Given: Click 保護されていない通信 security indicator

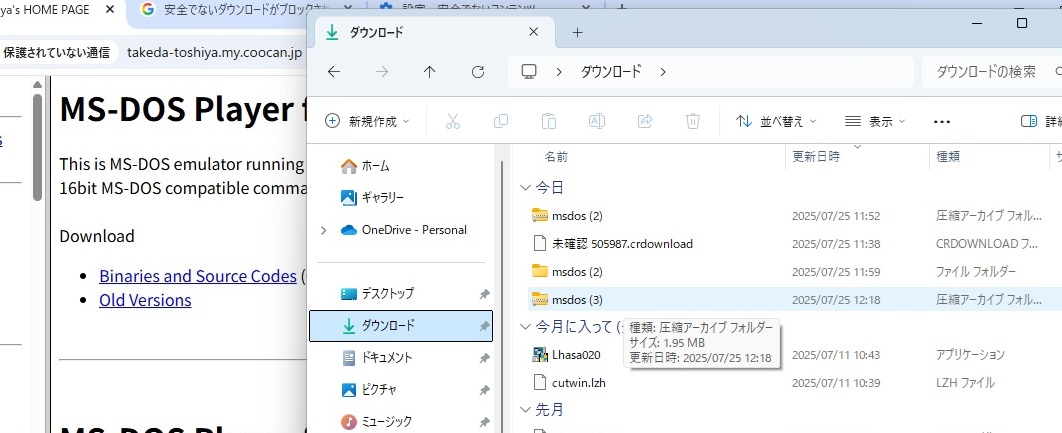Looking at the screenshot, I should pyautogui.click(x=57, y=52).
